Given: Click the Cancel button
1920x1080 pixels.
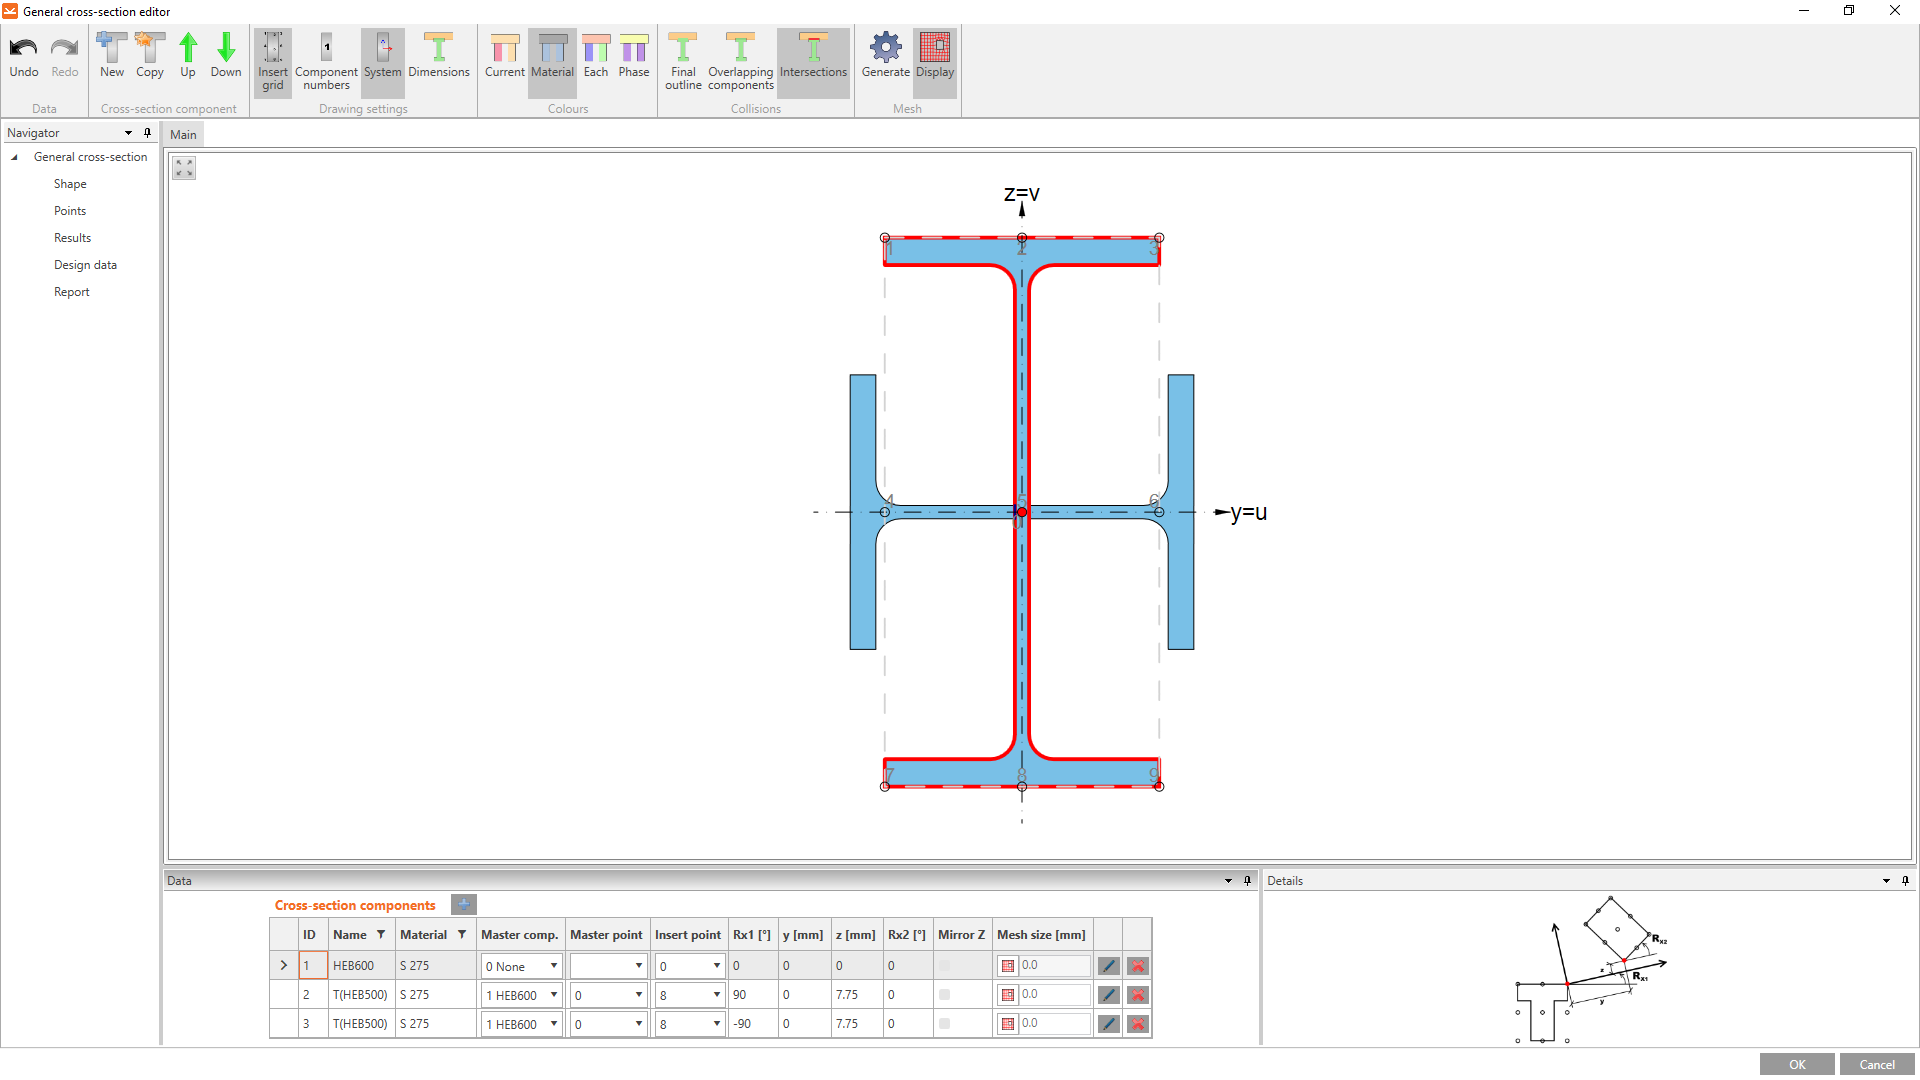Looking at the screenshot, I should click(1876, 1064).
